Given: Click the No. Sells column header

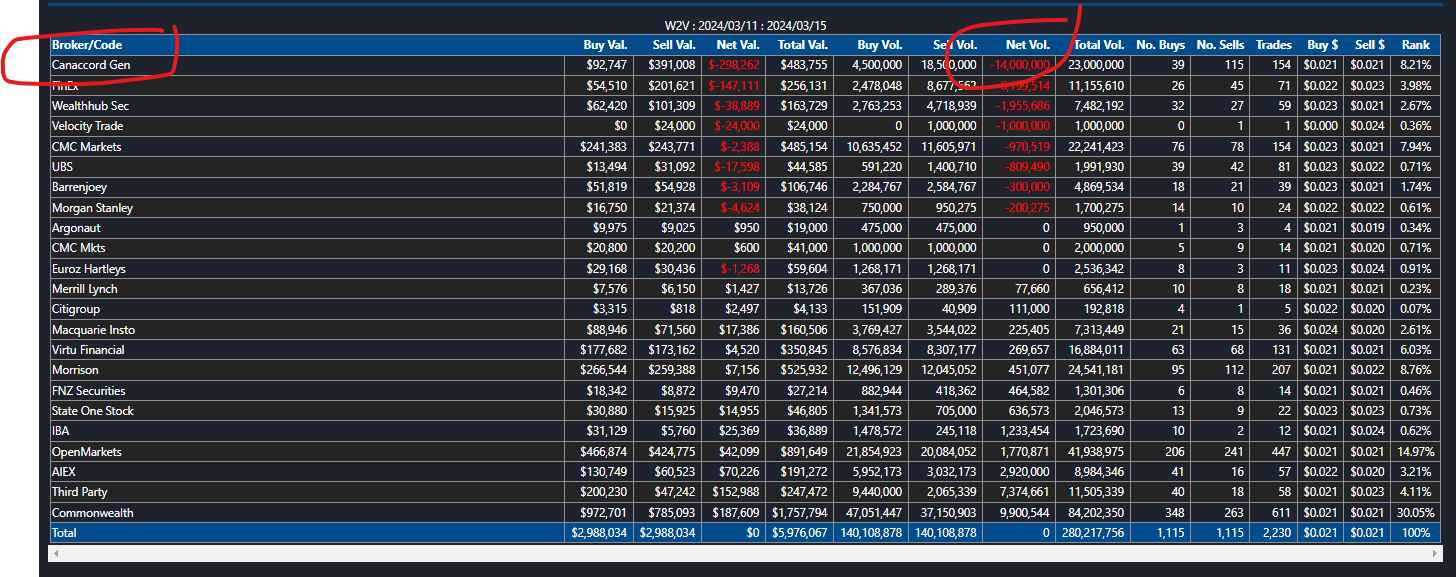Looking at the screenshot, I should 1220,45.
